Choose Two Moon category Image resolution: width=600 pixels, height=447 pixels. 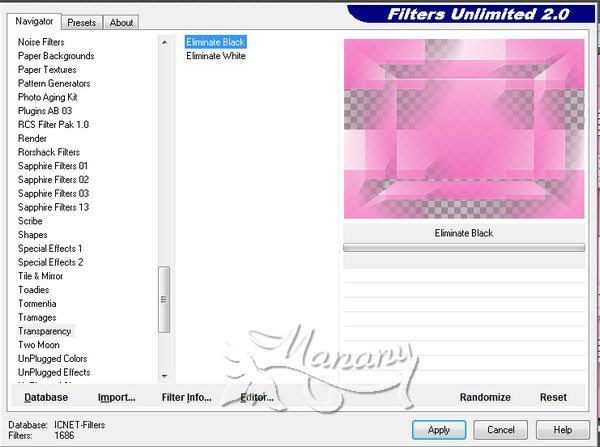(39, 345)
